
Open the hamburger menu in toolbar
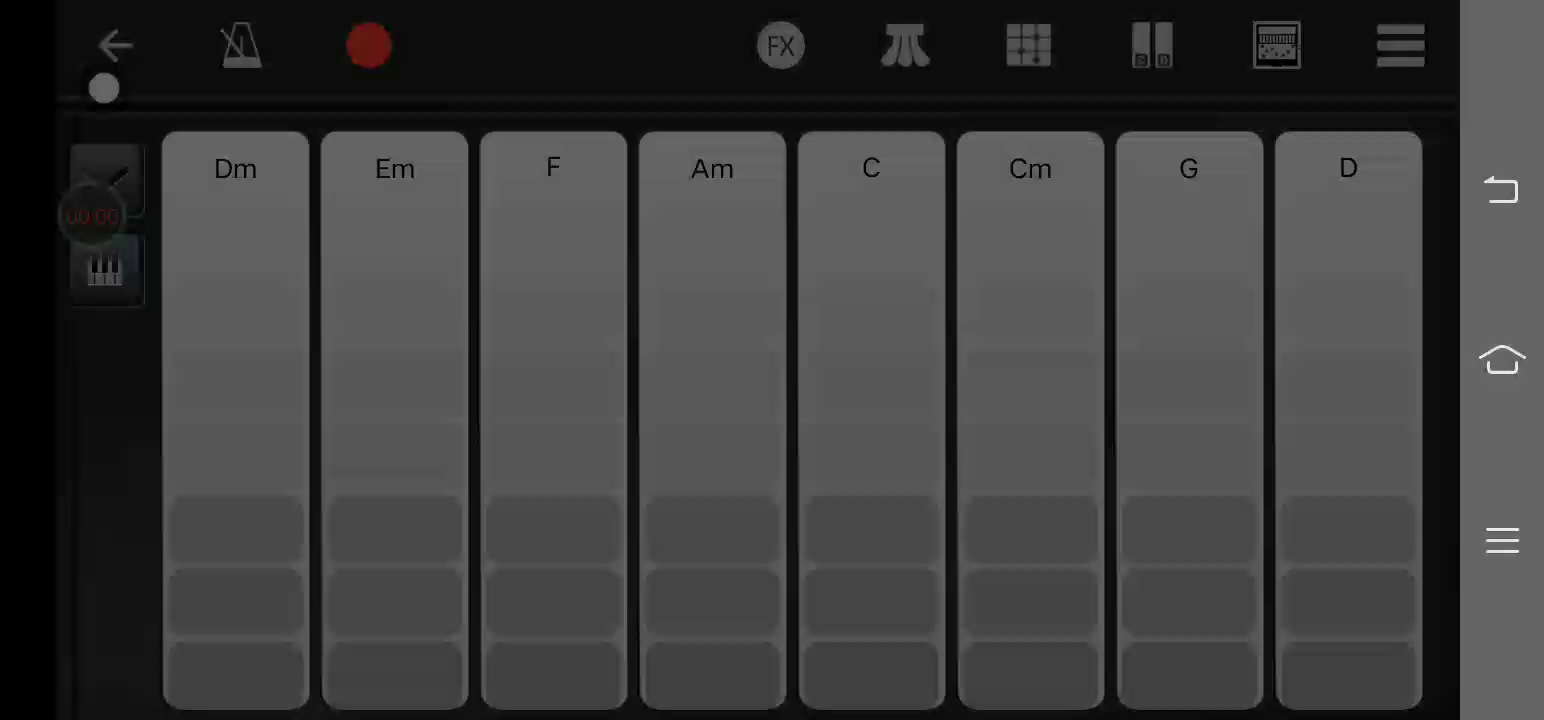(1400, 46)
